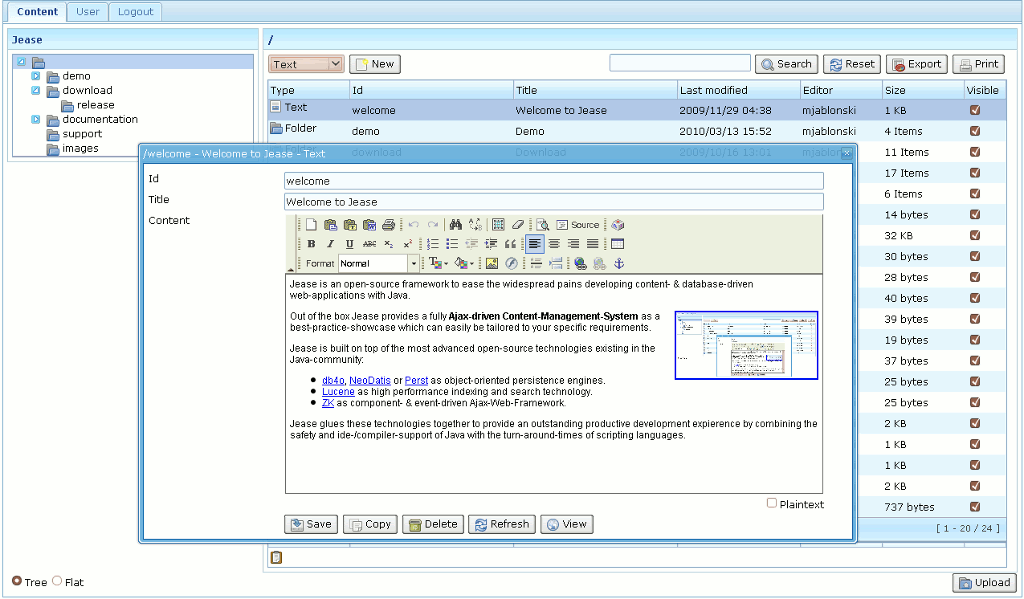Expand the documentation tree folder
The width and height of the screenshot is (1024, 599).
[x=36, y=120]
